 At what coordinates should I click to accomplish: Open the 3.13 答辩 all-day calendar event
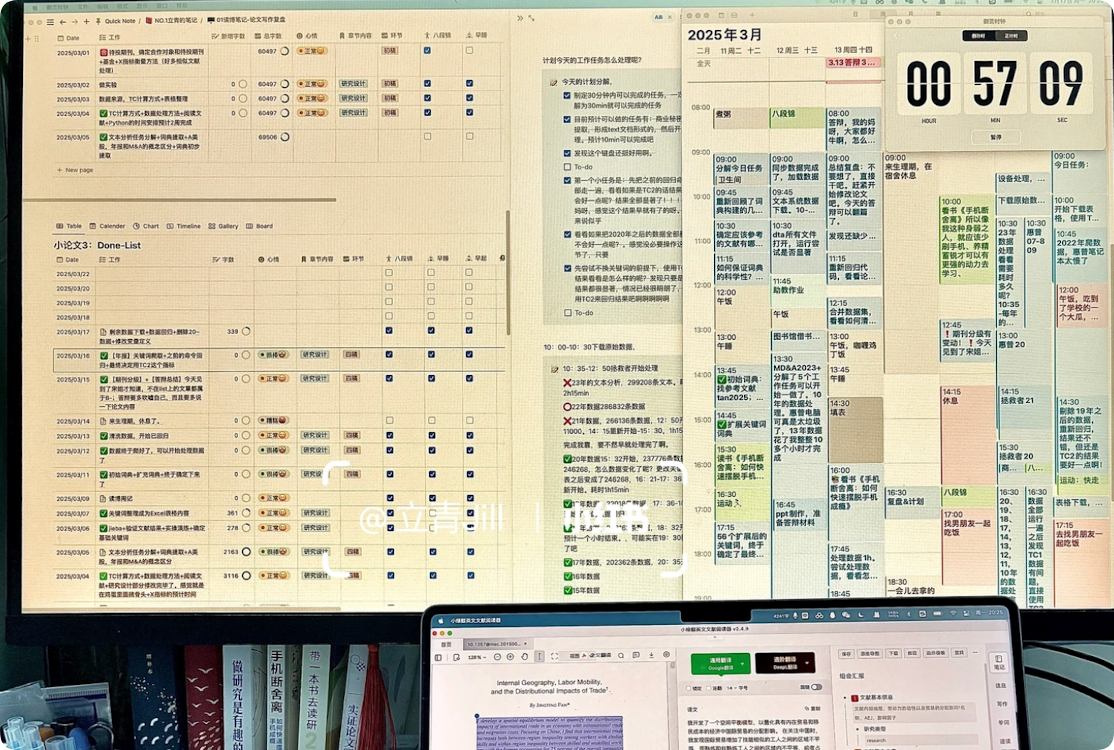coord(853,62)
